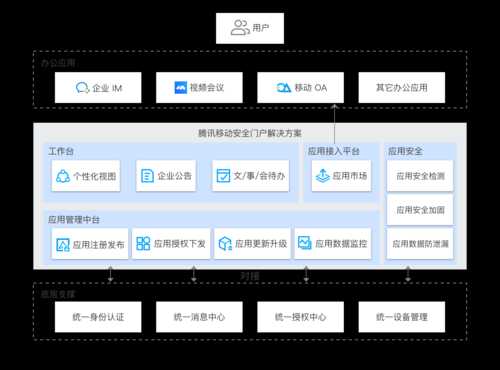The image size is (500, 370).
Task: Click the 移动 OA logo icon
Action: (284, 88)
